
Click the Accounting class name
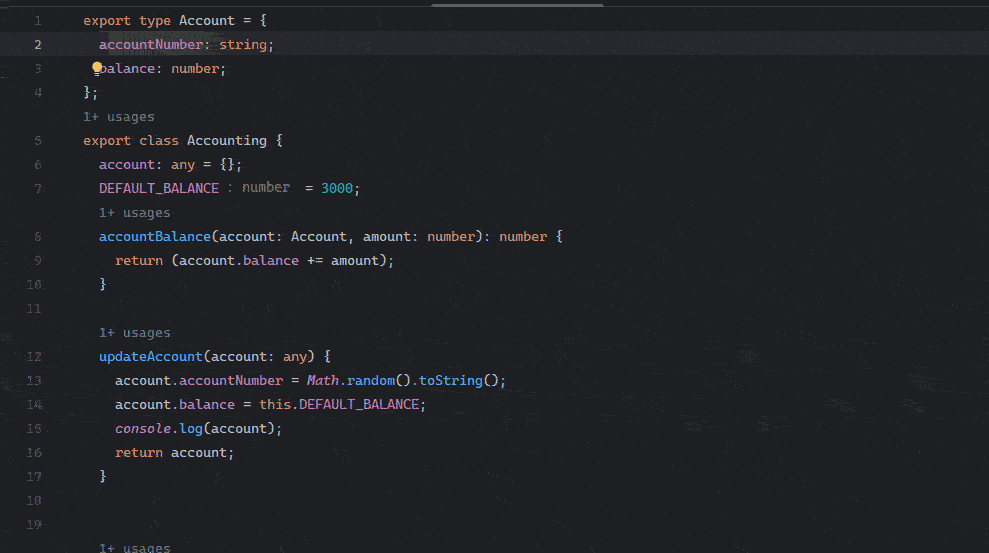pyautogui.click(x=227, y=141)
